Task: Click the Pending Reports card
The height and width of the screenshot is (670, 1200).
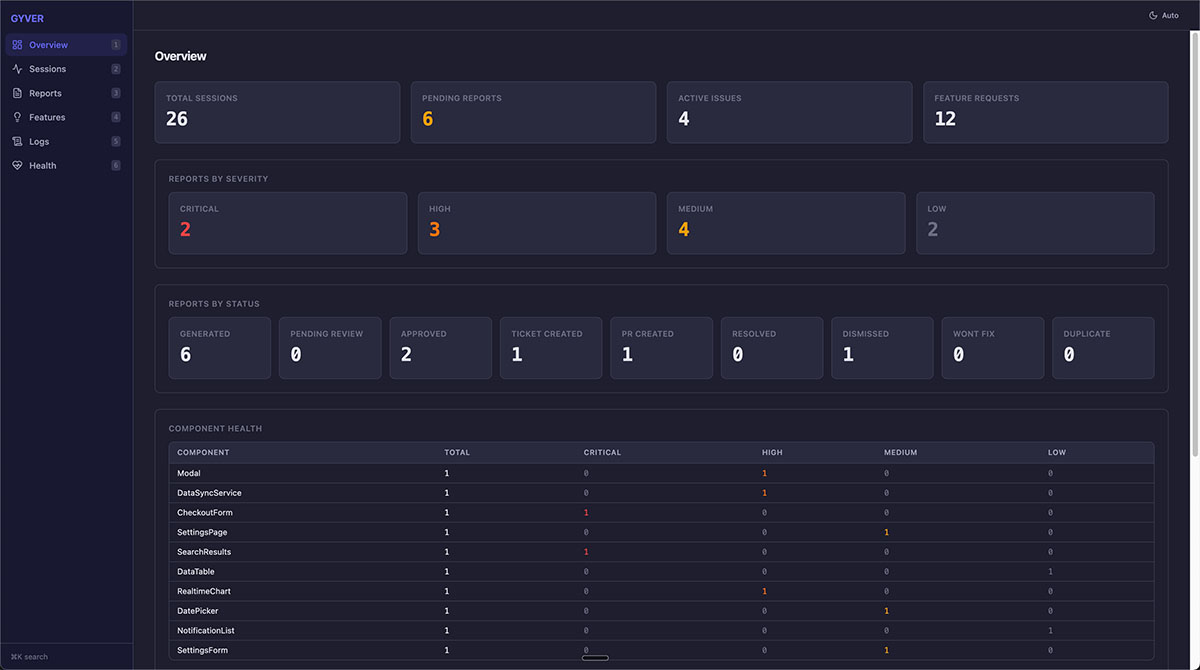Action: pos(533,112)
